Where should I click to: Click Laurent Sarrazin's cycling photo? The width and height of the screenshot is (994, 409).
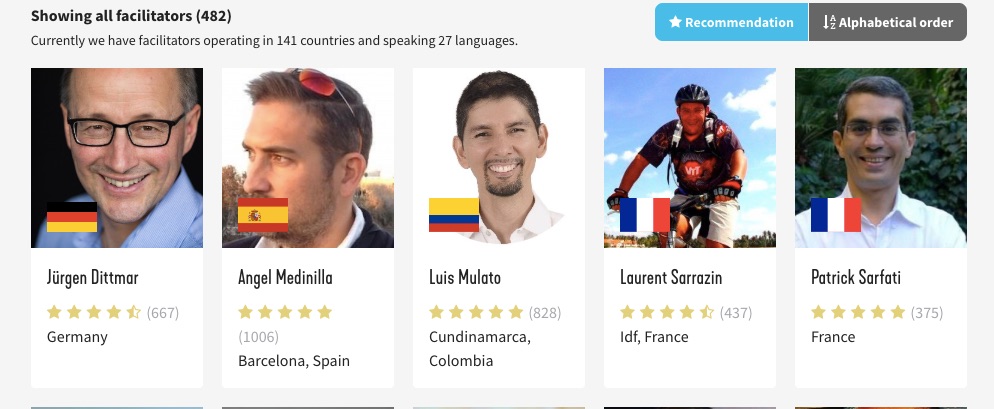pos(690,158)
